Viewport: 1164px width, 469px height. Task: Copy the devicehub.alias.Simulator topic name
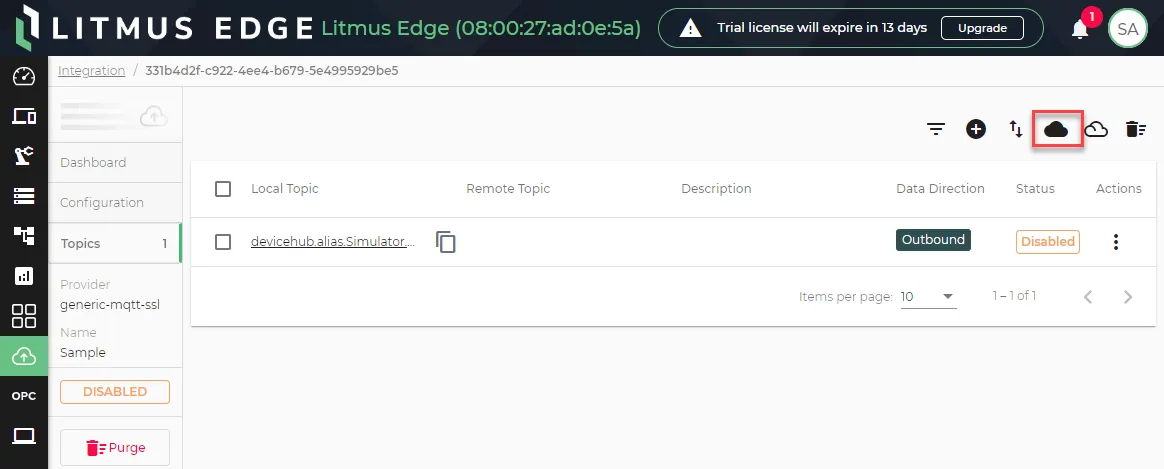coord(445,242)
